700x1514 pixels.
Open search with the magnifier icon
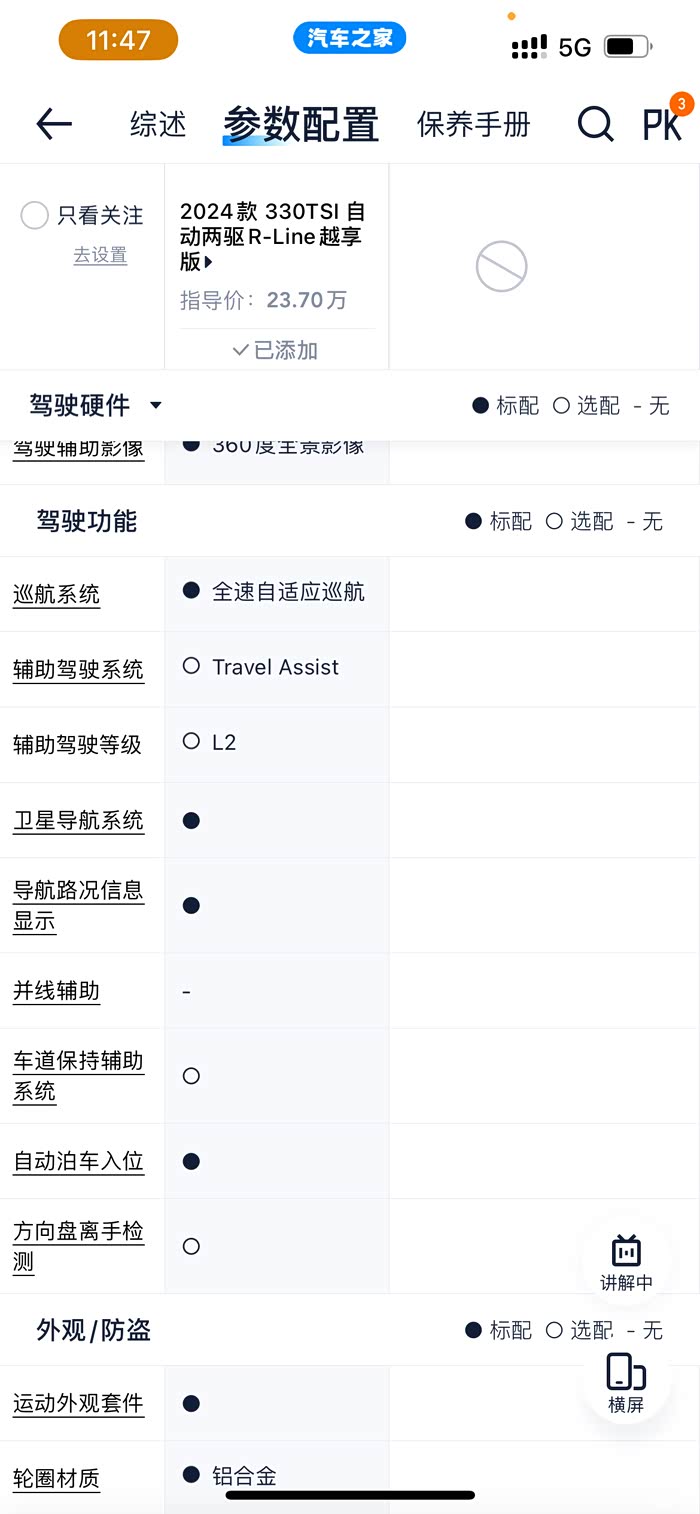coord(595,124)
